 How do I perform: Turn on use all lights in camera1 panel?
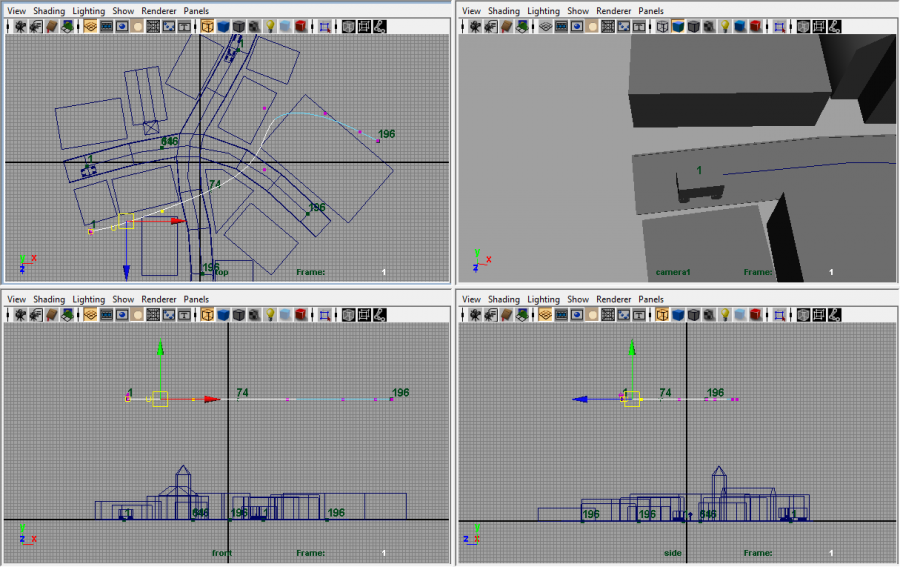[x=724, y=27]
